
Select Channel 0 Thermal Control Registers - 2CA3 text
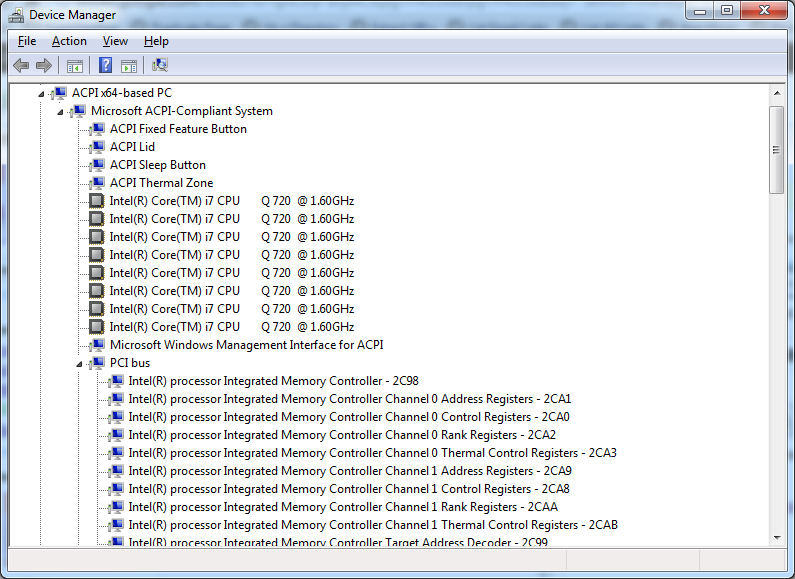373,453
